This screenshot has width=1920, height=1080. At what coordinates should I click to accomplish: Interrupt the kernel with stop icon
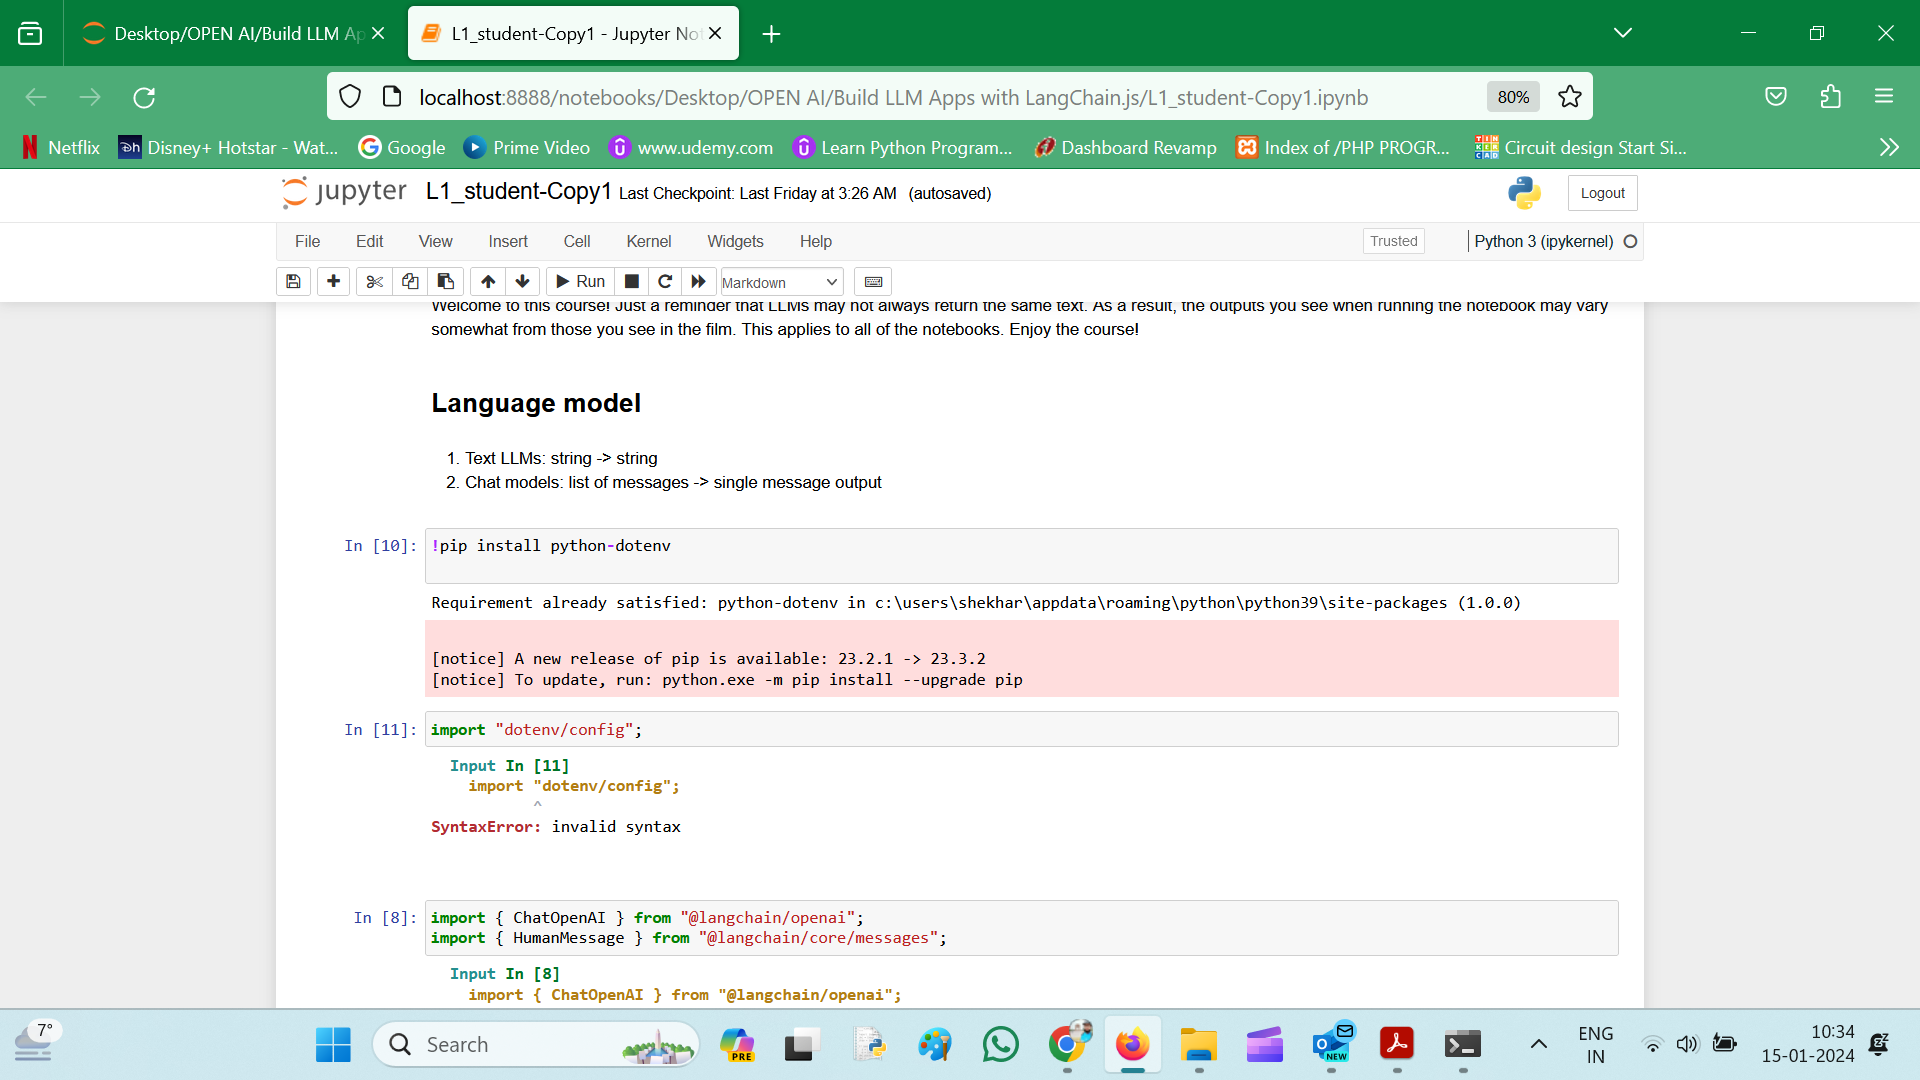pyautogui.click(x=632, y=282)
